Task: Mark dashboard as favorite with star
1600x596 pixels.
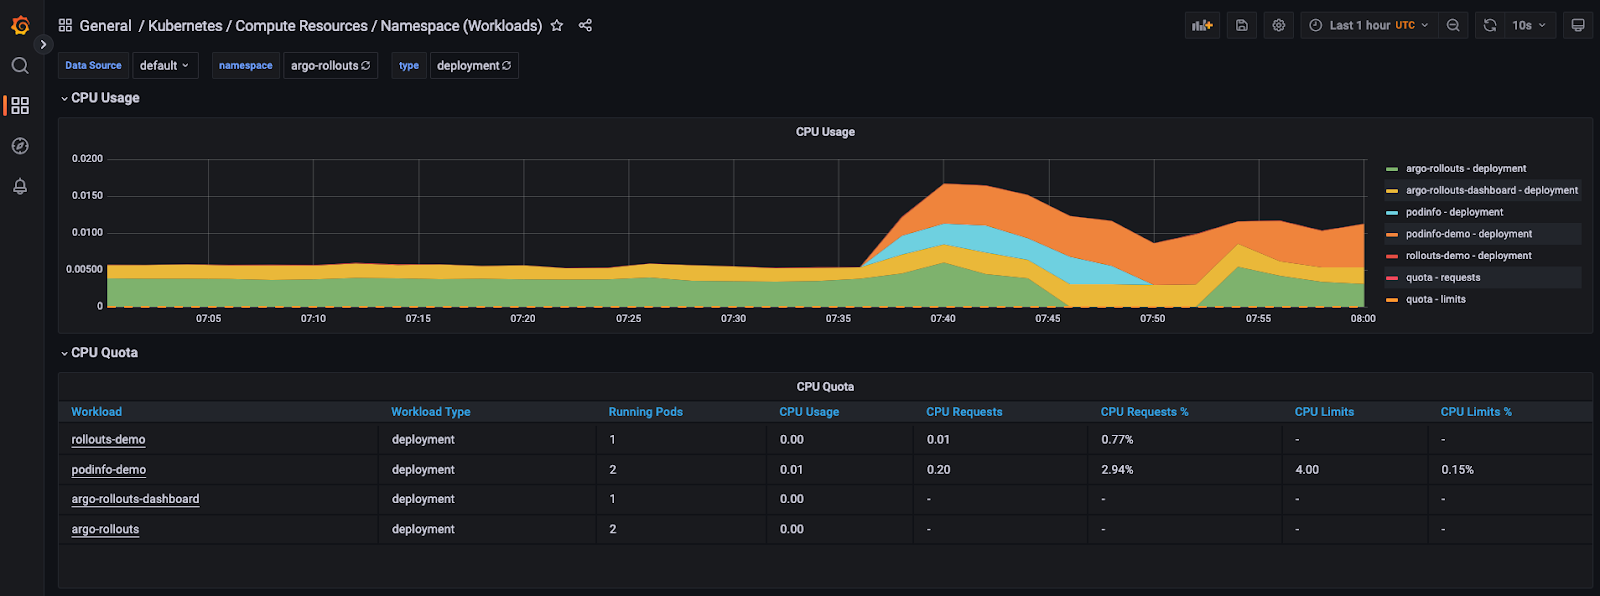Action: [x=557, y=25]
